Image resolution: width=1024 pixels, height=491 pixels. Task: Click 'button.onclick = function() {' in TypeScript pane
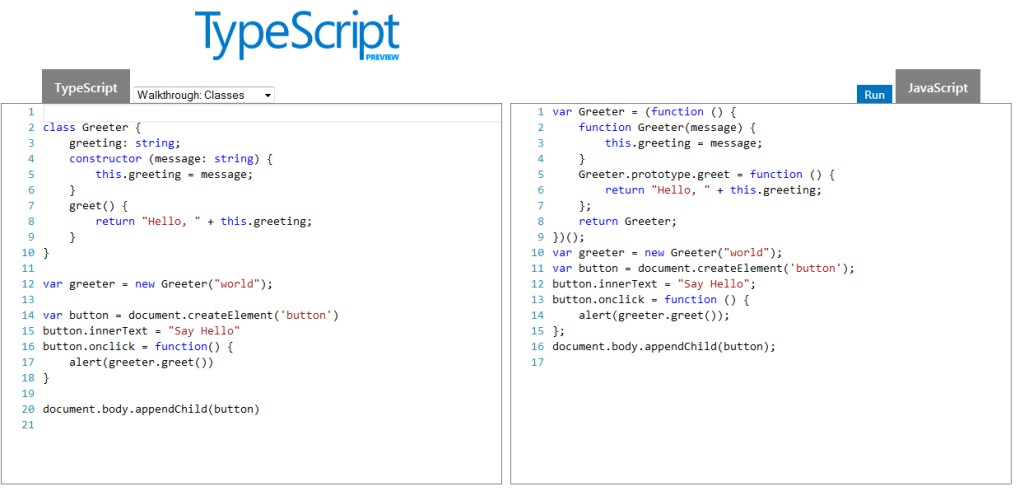[138, 347]
